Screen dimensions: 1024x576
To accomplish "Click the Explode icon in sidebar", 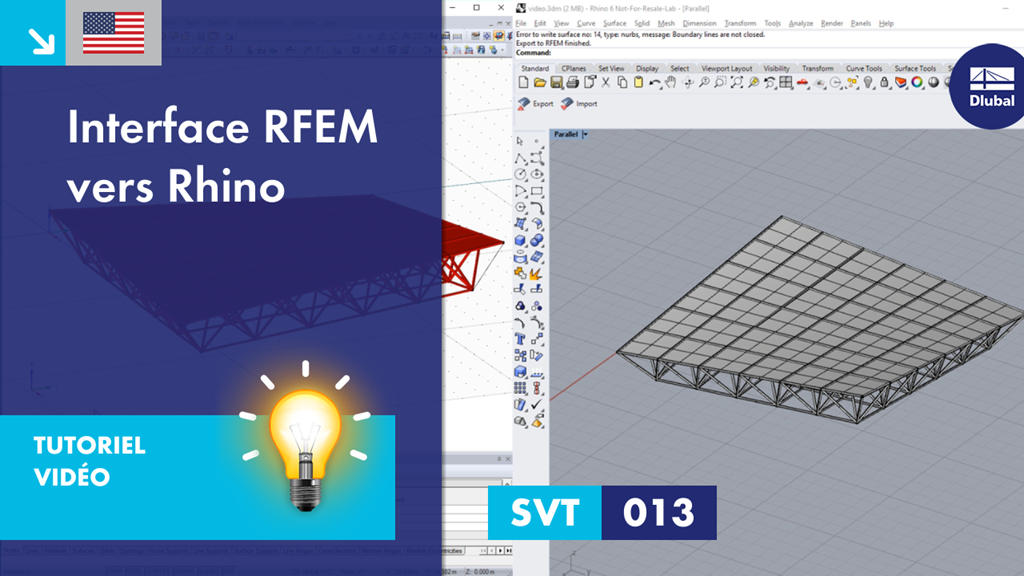I will (x=536, y=273).
